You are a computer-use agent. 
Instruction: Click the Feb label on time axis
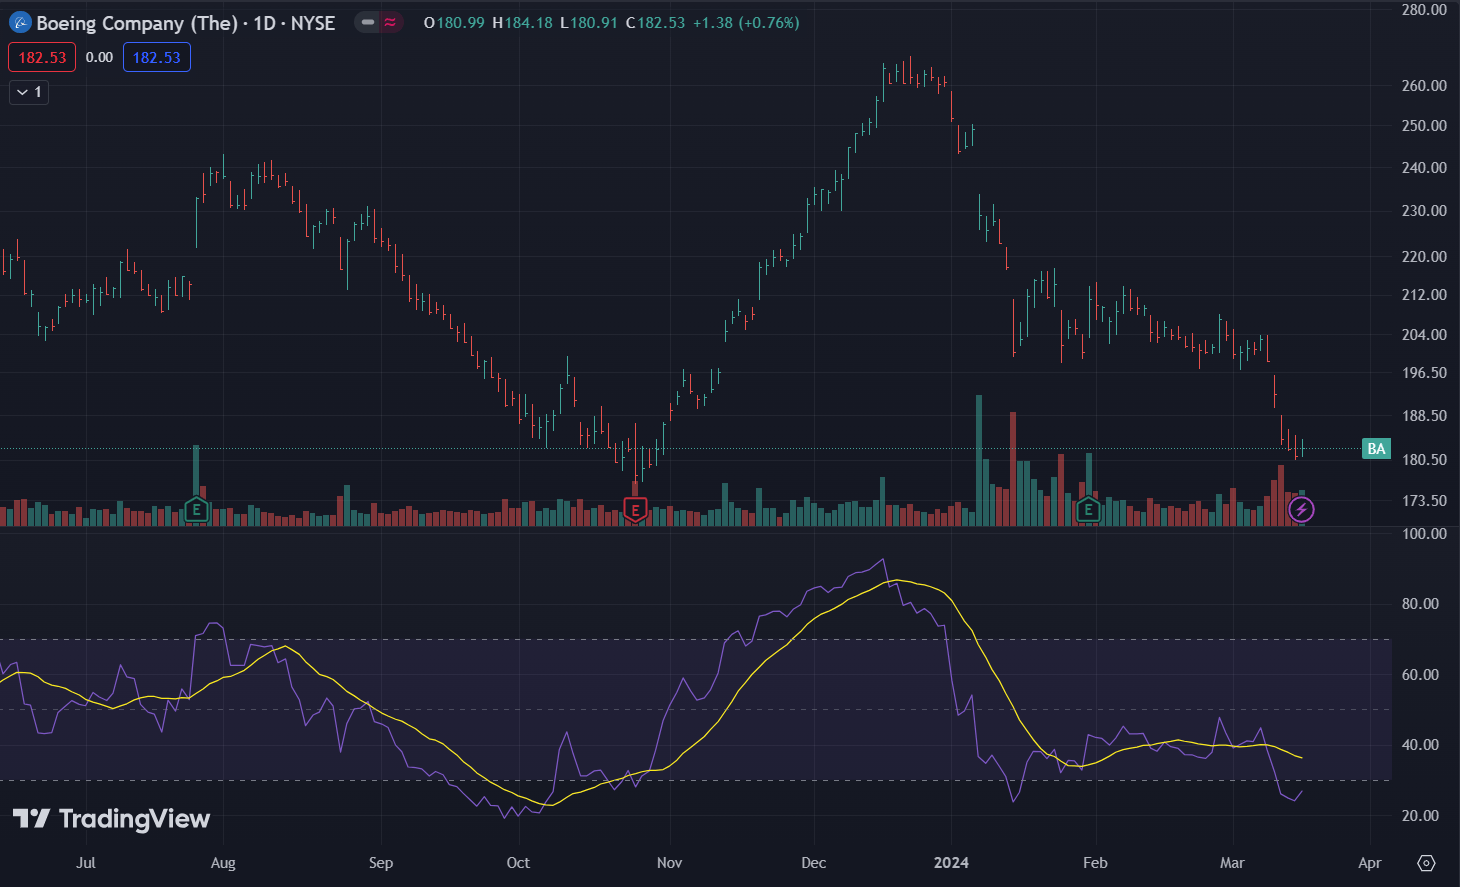(1095, 863)
